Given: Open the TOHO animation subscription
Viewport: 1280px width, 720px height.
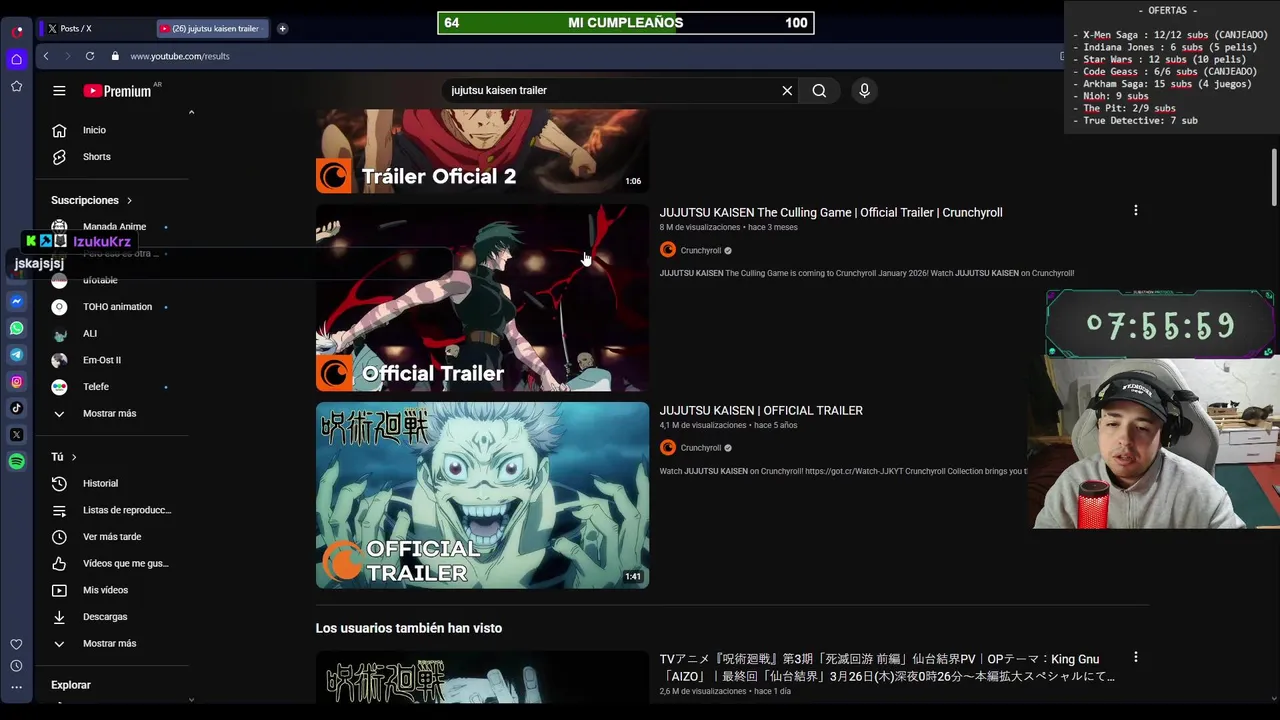Looking at the screenshot, I should click(117, 307).
